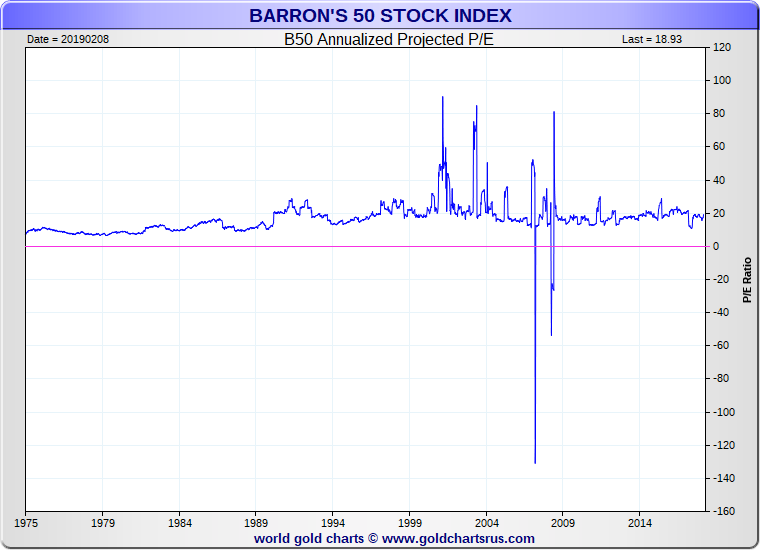Click the 'Last = 18.93' value
Image resolution: width=760 pixels, height=550 pixels.
[x=652, y=39]
